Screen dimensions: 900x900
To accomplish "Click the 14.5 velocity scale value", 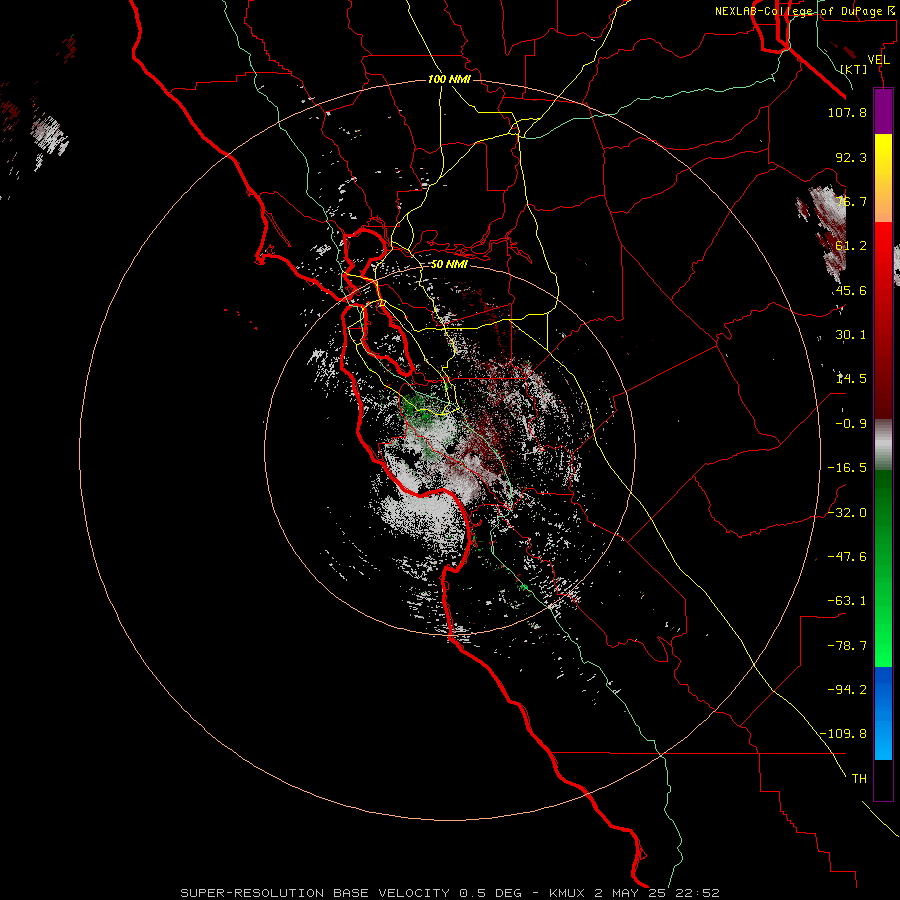I will pyautogui.click(x=851, y=379).
